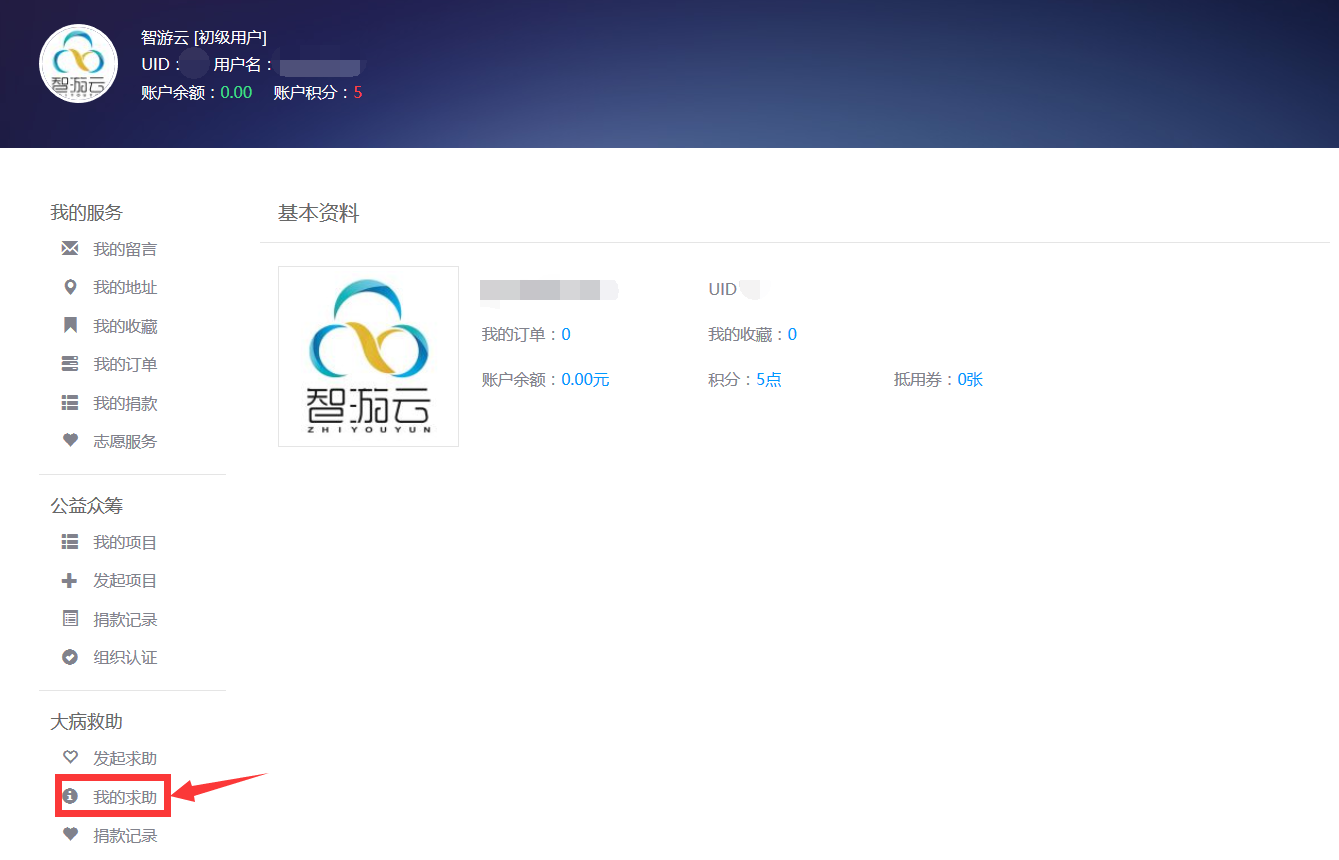This screenshot has width=1339, height=860.
Task: Click the header 账户积分 value 5
Action: (x=358, y=92)
